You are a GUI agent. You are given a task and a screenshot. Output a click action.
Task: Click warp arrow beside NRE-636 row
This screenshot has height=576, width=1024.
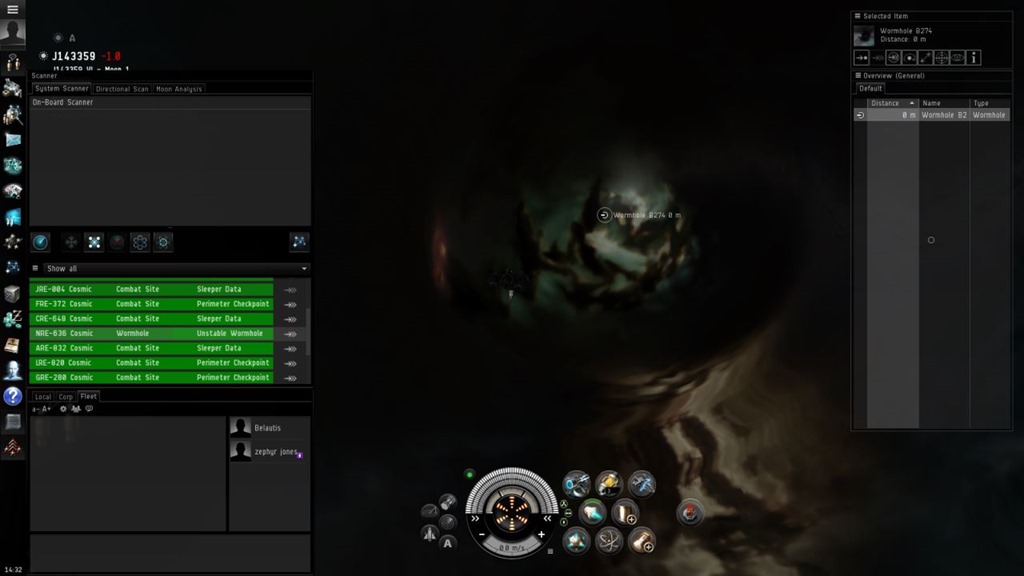pos(291,334)
